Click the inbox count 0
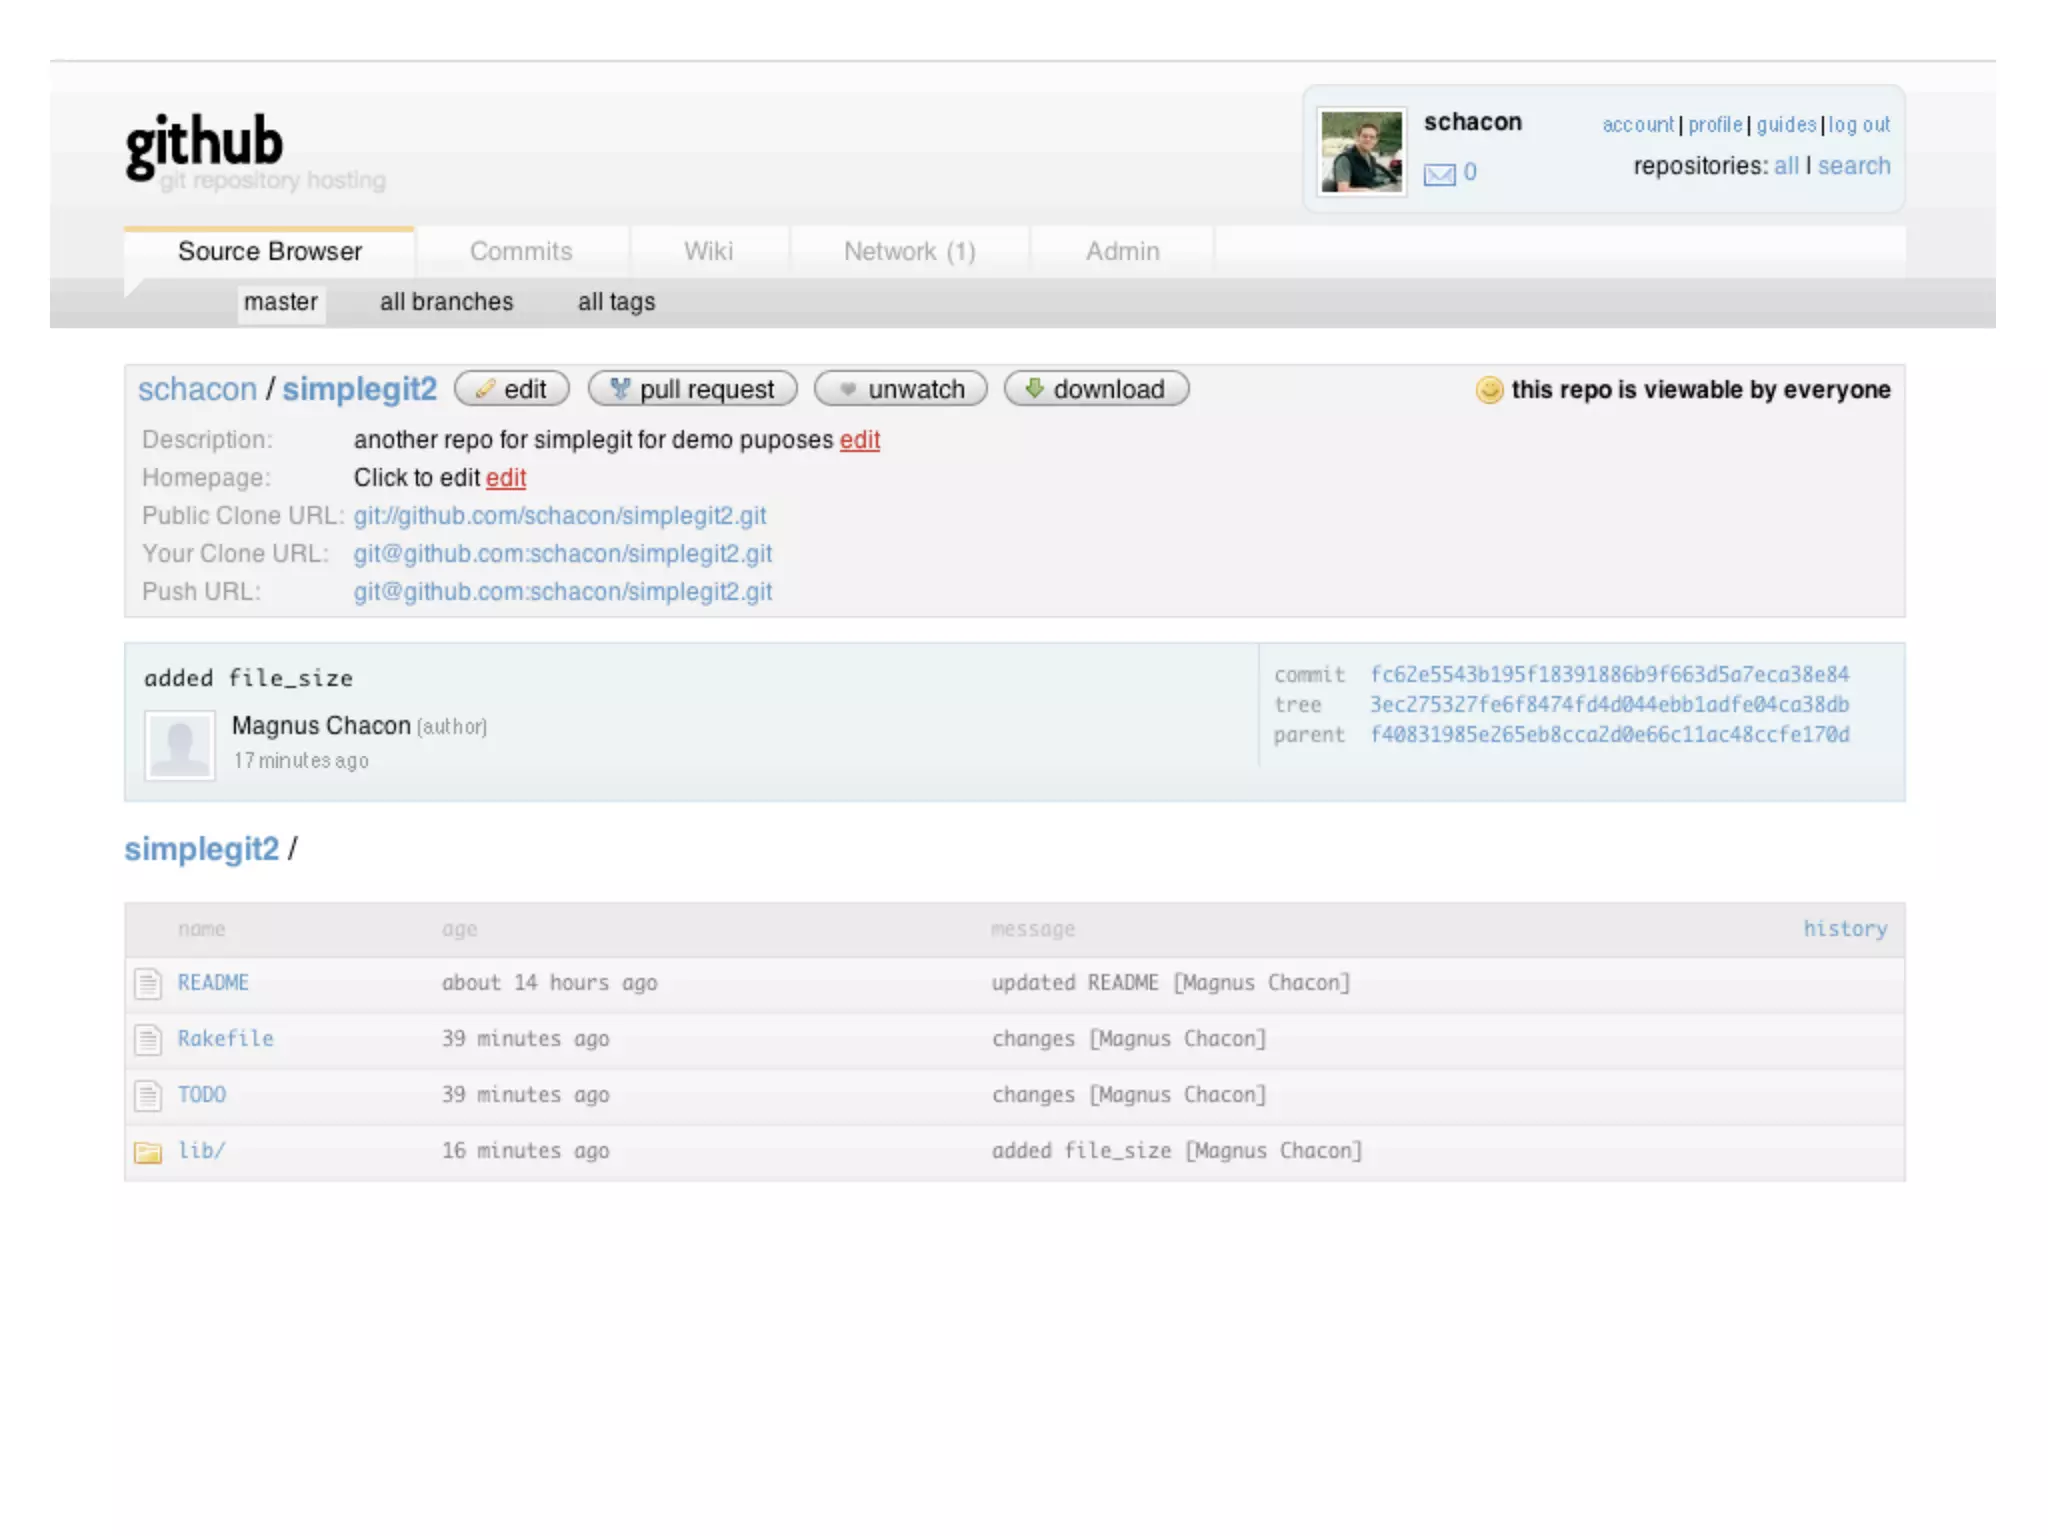This screenshot has width=2048, height=1536. click(1470, 172)
